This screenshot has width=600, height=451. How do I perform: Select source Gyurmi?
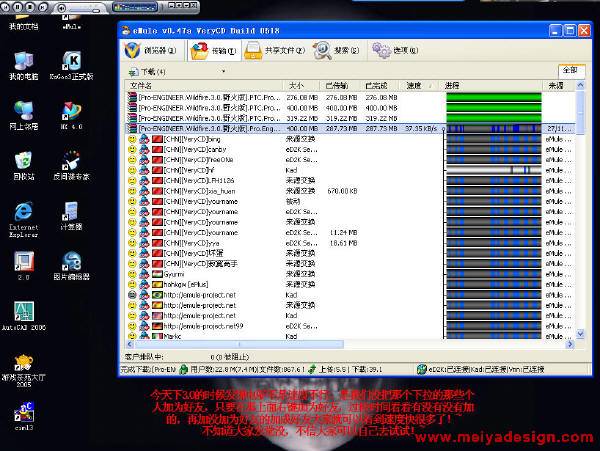pyautogui.click(x=351, y=274)
